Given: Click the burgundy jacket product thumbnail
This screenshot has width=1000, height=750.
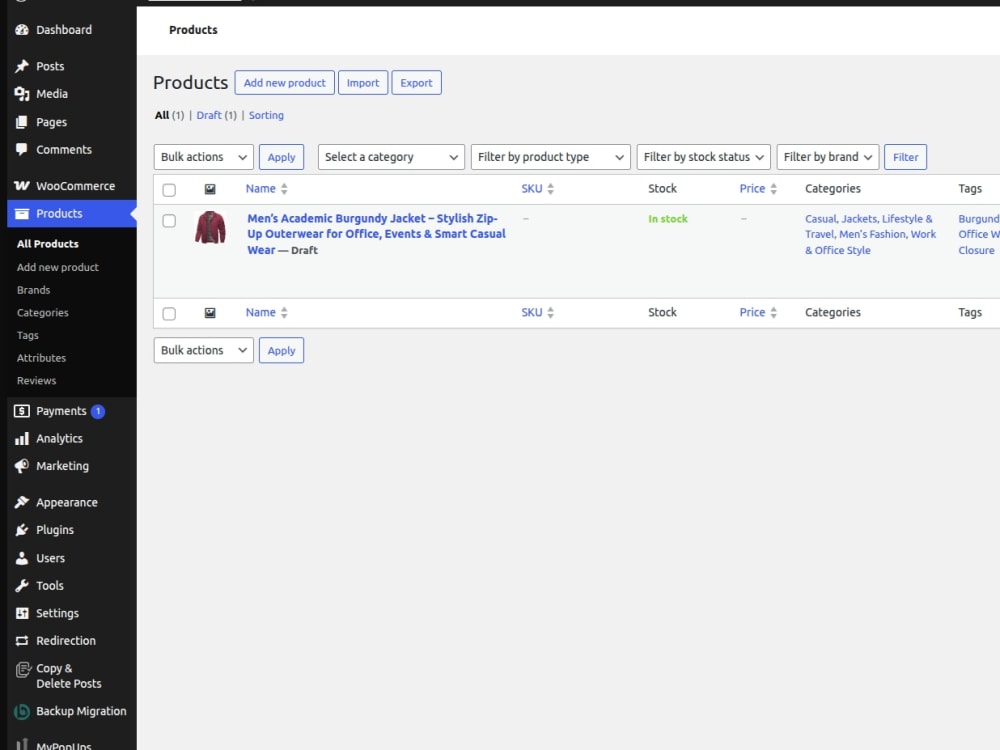Looking at the screenshot, I should [x=210, y=227].
